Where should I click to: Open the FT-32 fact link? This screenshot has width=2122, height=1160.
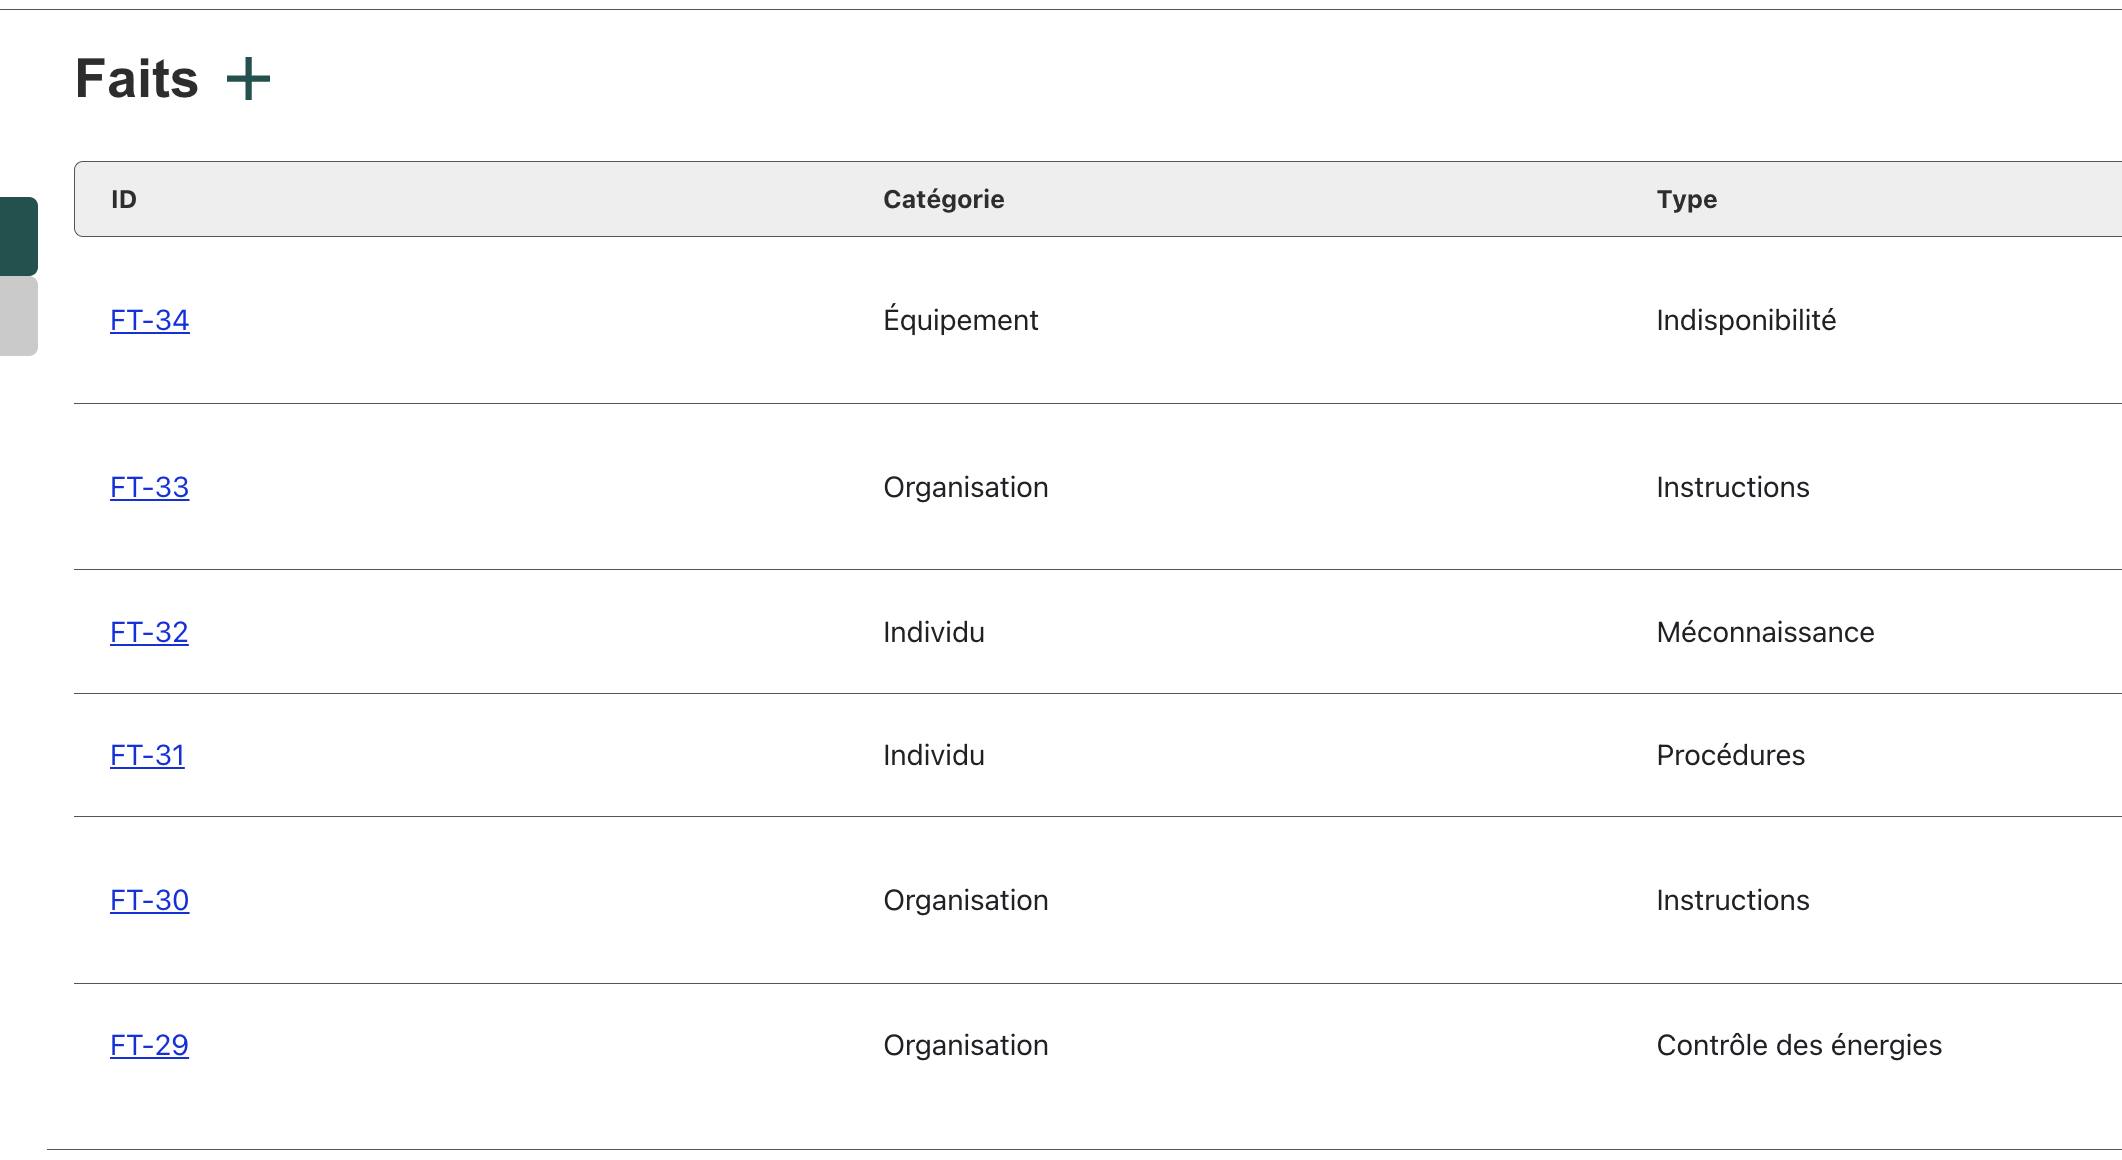coord(149,632)
